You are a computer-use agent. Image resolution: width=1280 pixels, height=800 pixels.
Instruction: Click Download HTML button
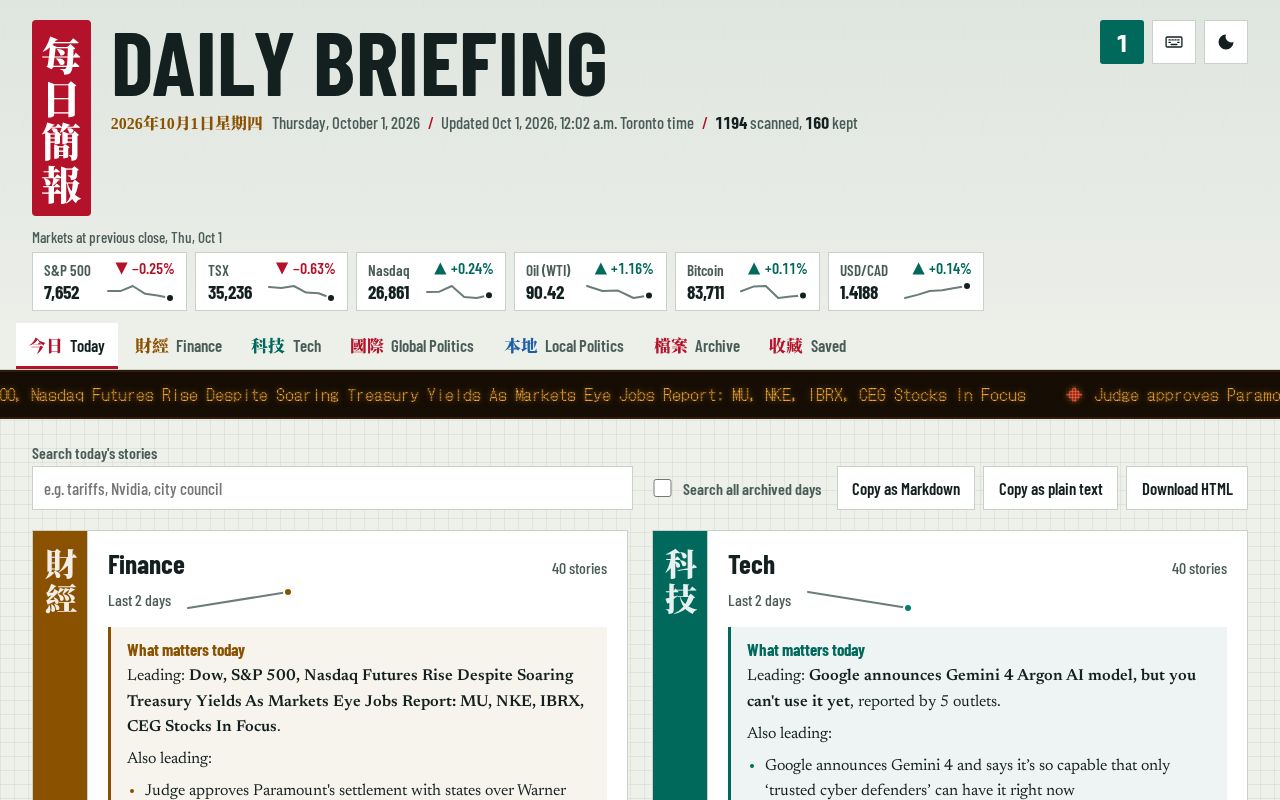coord(1187,488)
